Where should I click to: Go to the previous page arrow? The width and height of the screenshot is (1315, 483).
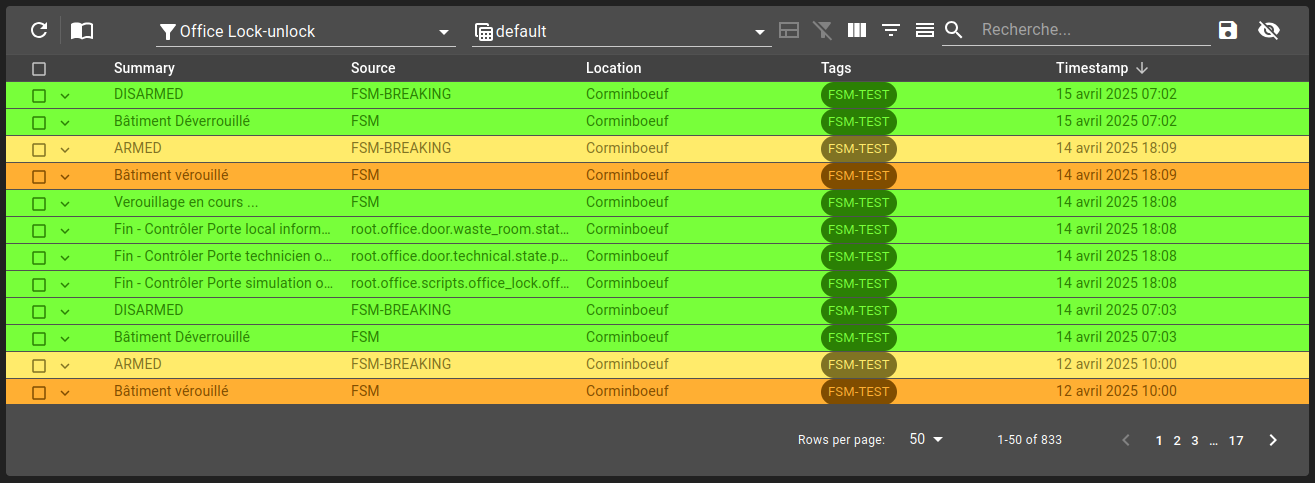[x=1127, y=440]
